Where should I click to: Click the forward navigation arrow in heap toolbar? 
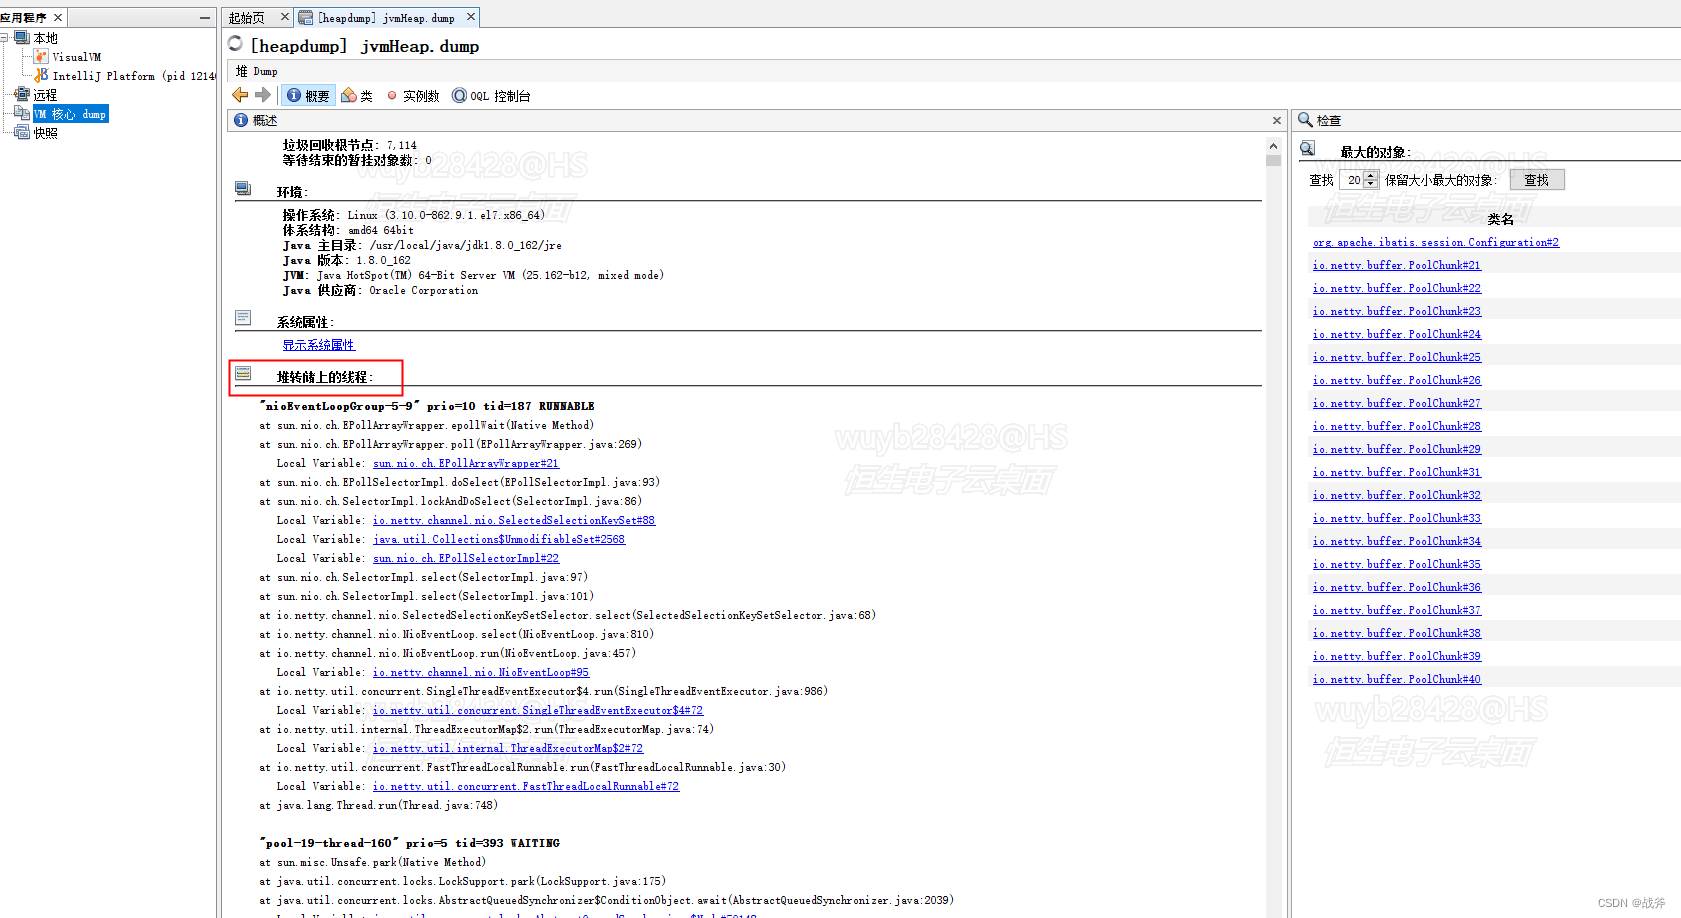tap(262, 95)
